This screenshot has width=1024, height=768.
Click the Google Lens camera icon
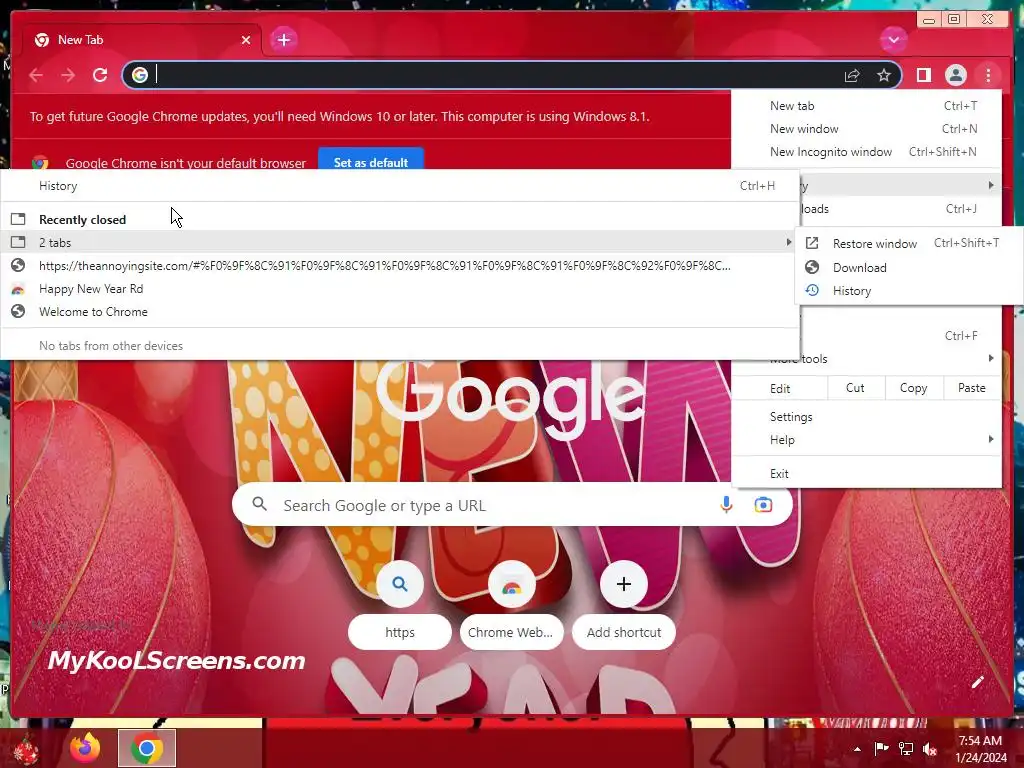coord(763,505)
